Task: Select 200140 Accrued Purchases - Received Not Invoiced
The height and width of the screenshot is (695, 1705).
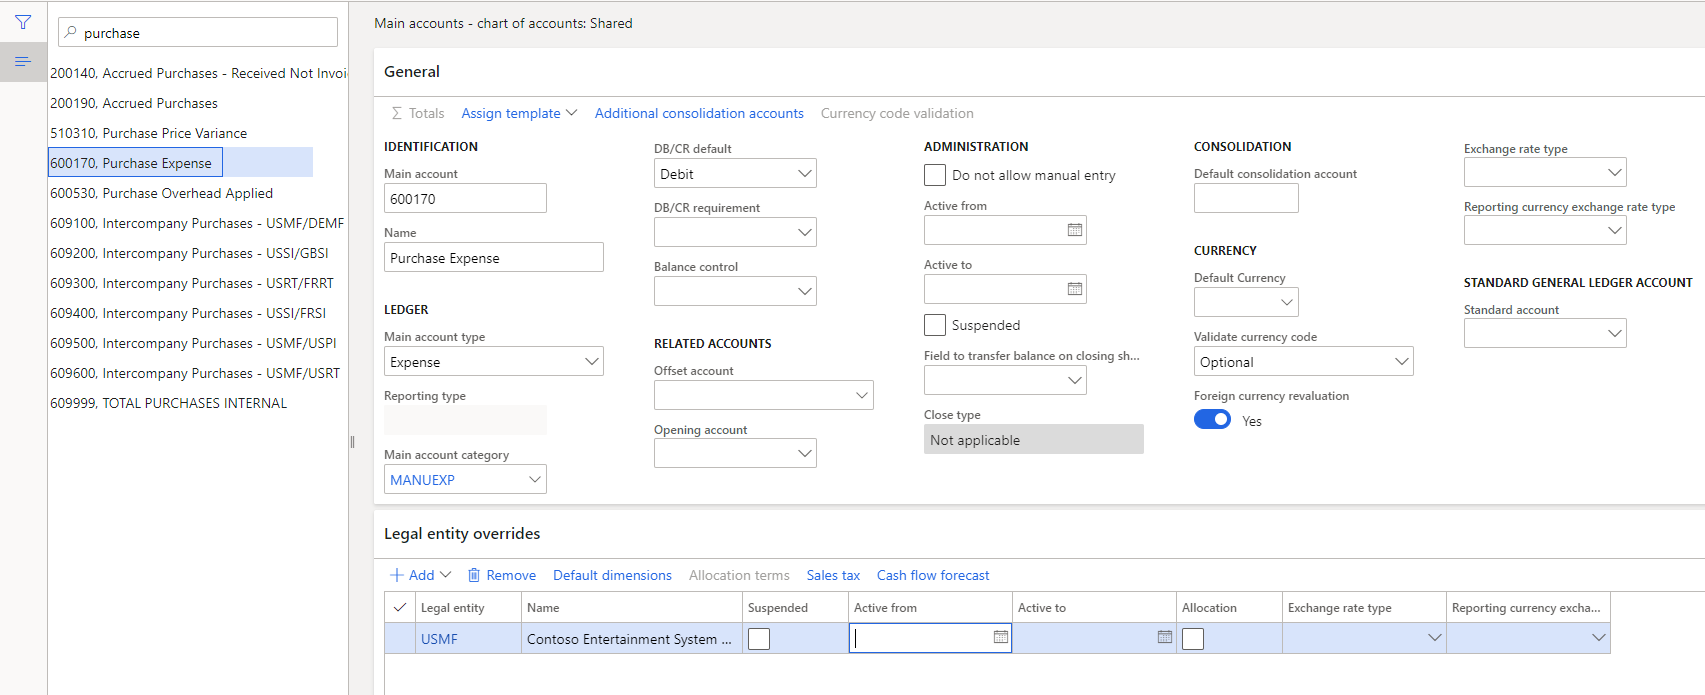Action: 198,73
